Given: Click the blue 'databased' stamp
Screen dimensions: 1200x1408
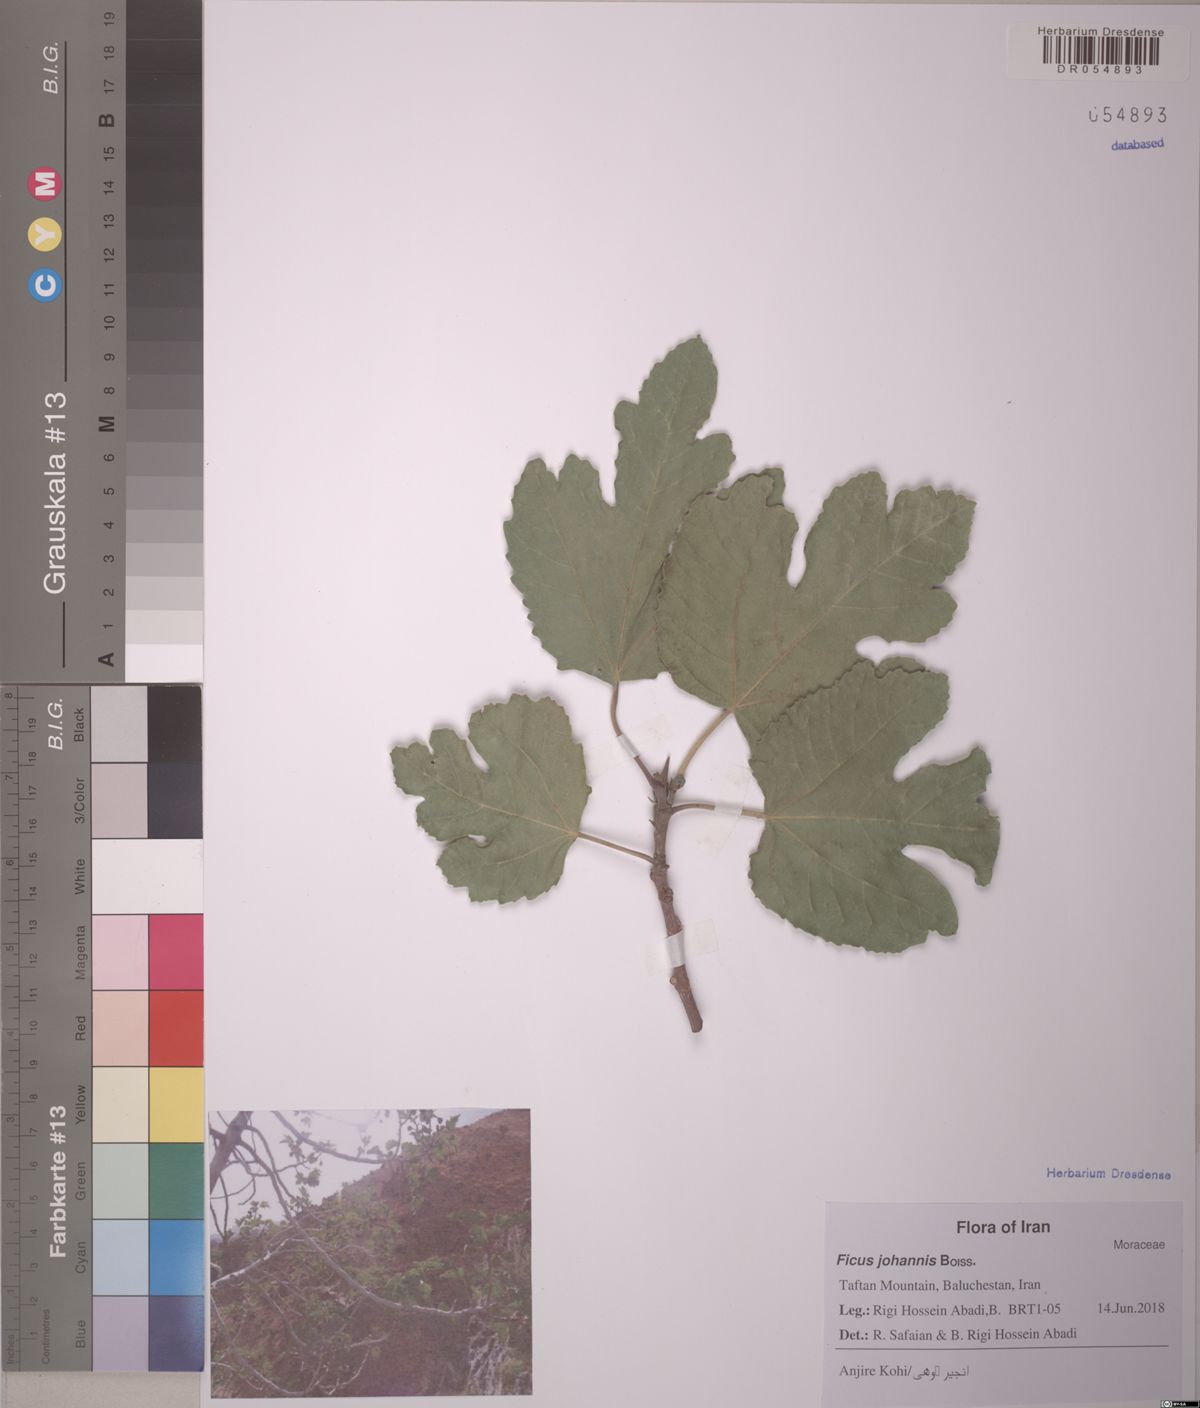Looking at the screenshot, I should coord(1137,144).
